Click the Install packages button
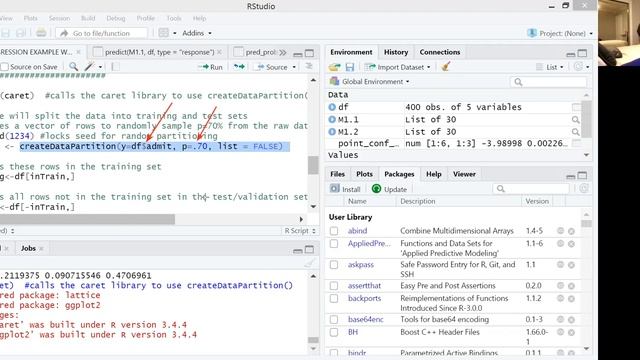The height and width of the screenshot is (360, 640). [345, 189]
